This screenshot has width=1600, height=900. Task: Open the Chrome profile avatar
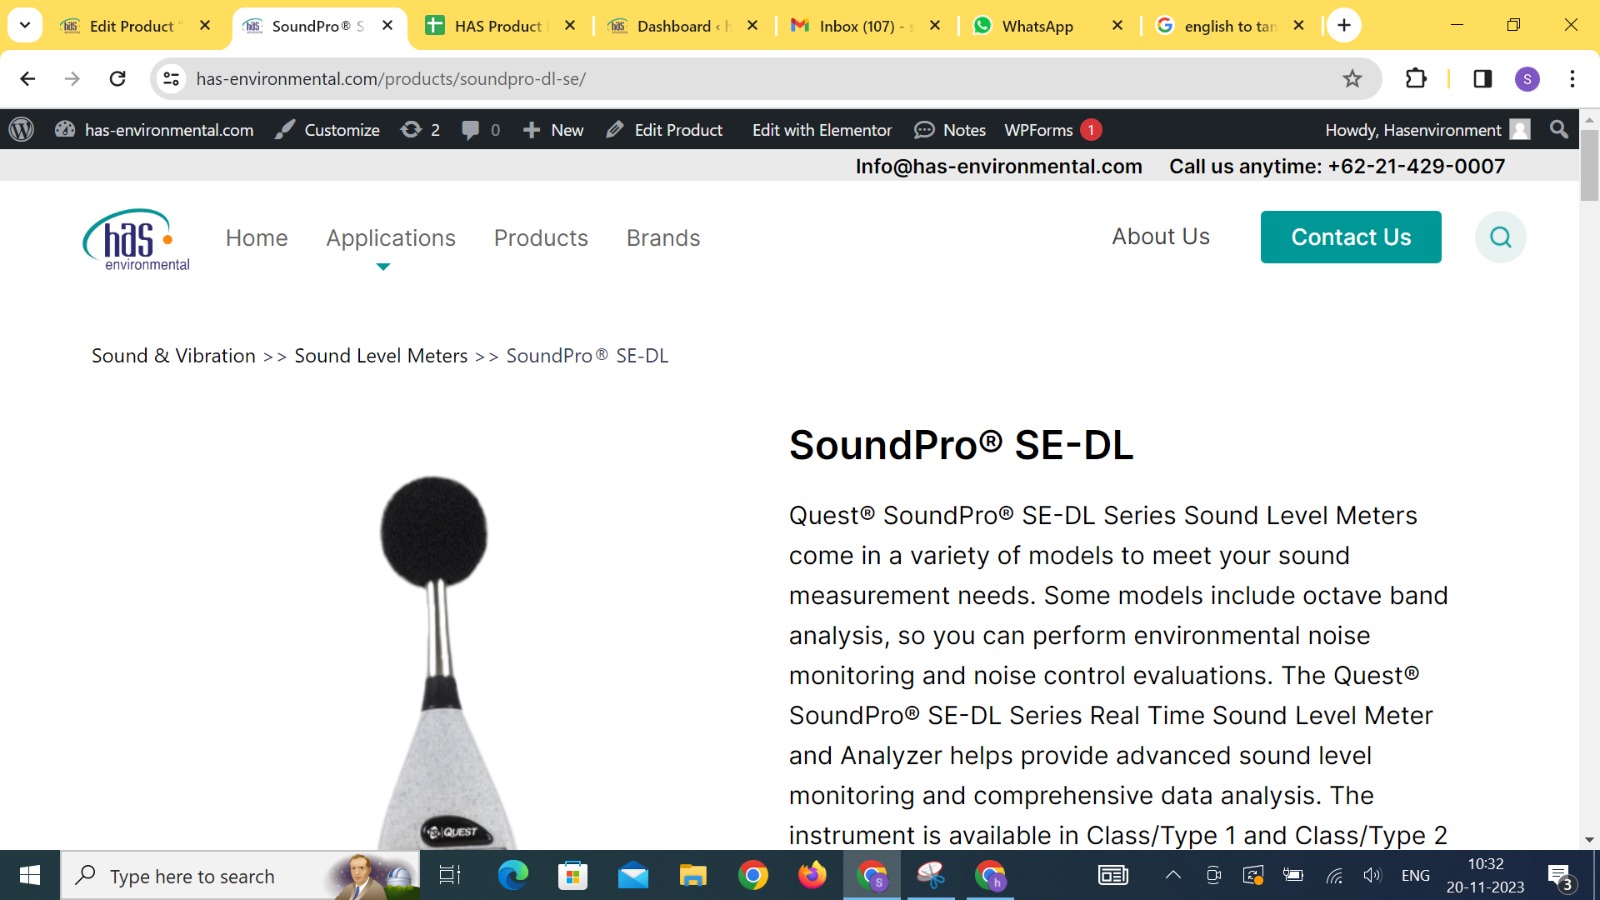click(x=1527, y=79)
